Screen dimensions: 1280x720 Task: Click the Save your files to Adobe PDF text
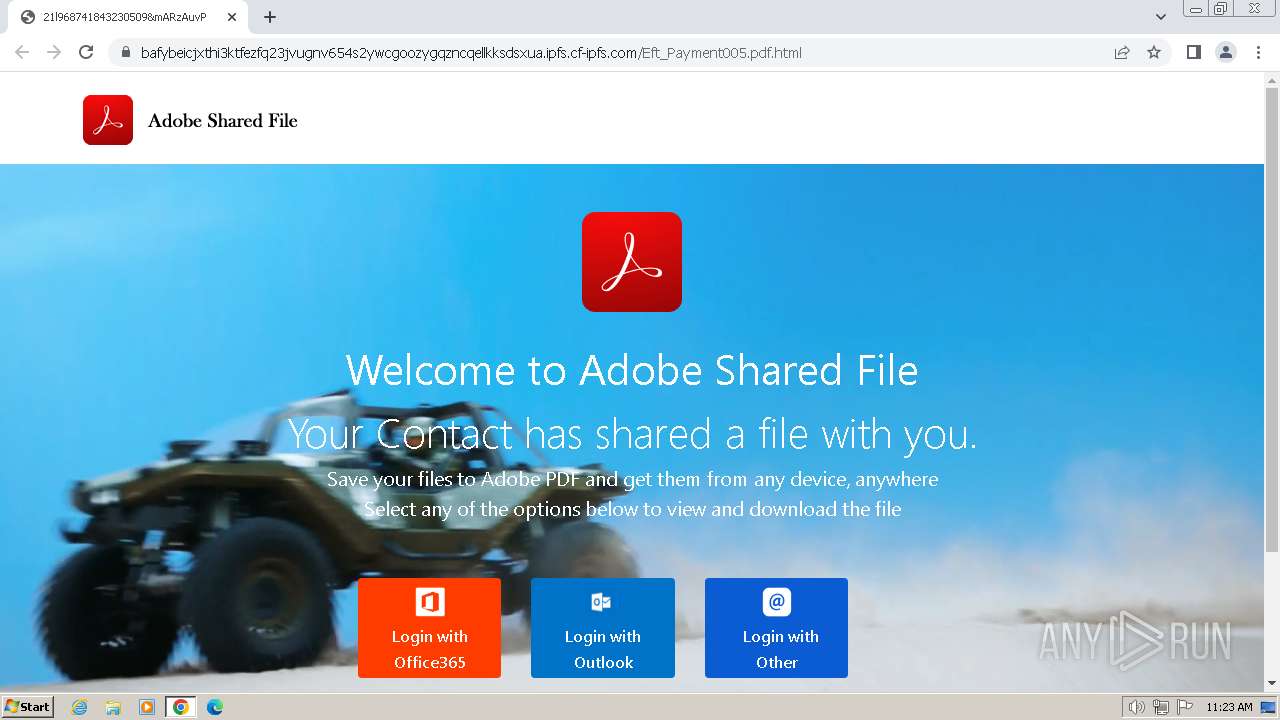632,479
